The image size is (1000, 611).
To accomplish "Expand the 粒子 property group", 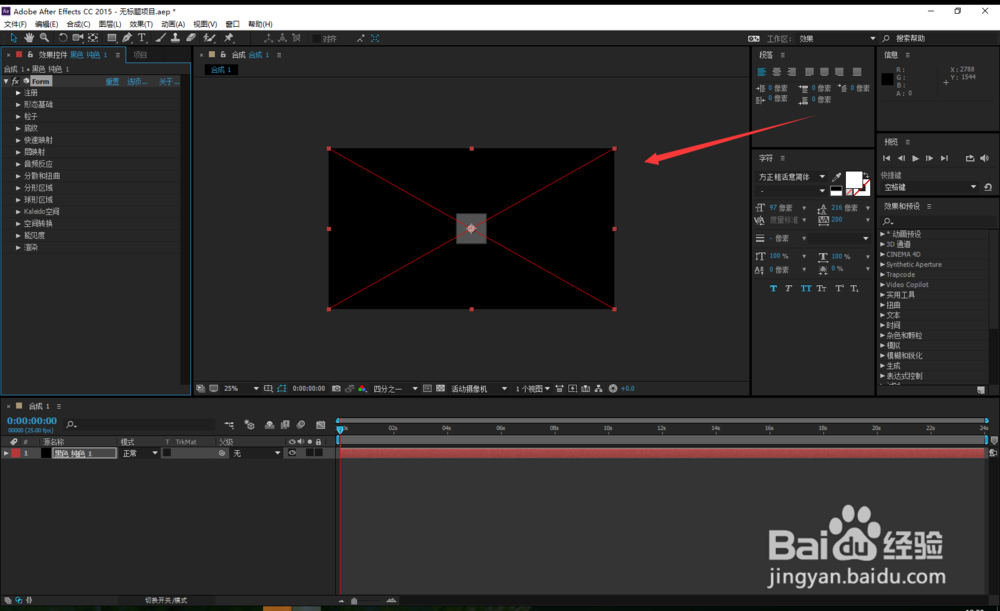I will [17, 116].
